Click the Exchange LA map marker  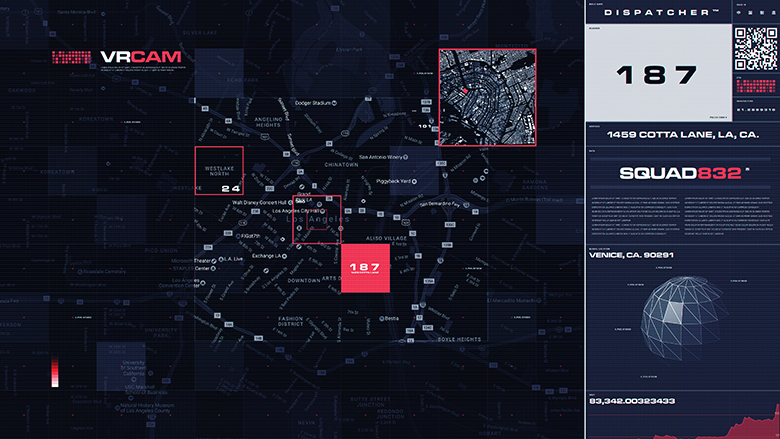[x=283, y=256]
